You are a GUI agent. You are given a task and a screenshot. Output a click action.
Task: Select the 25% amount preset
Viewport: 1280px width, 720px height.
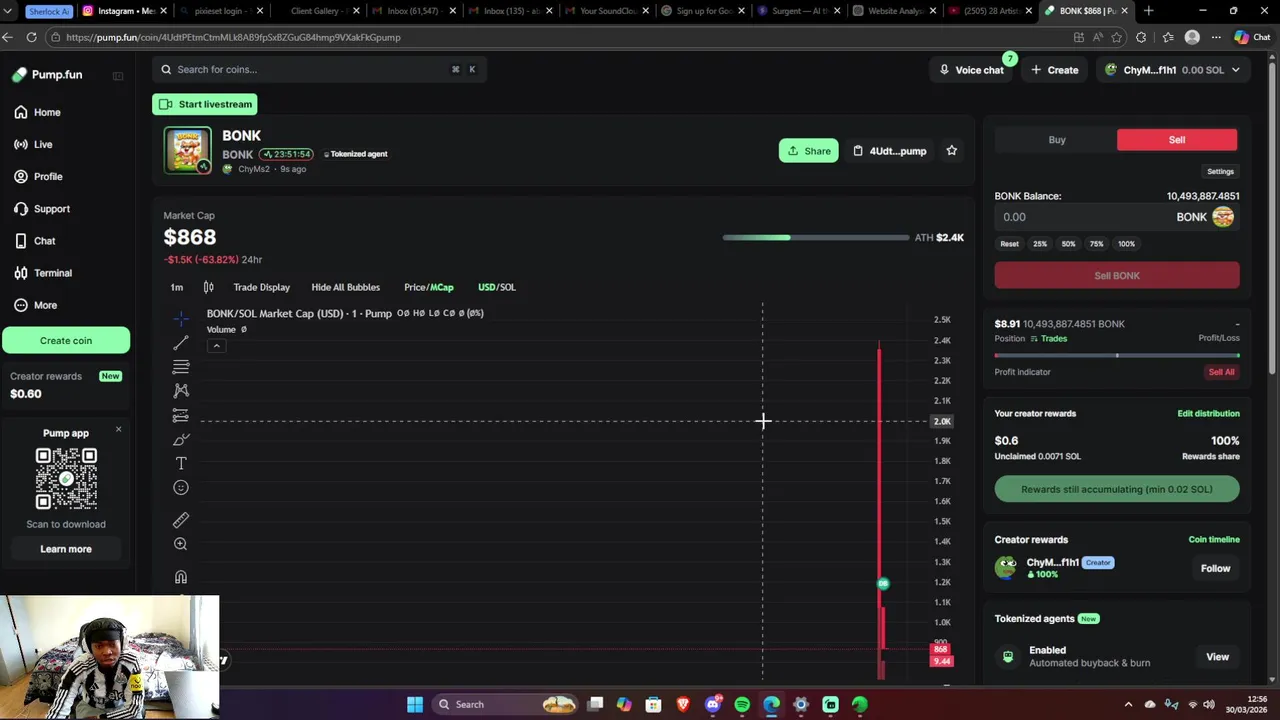coord(1040,244)
